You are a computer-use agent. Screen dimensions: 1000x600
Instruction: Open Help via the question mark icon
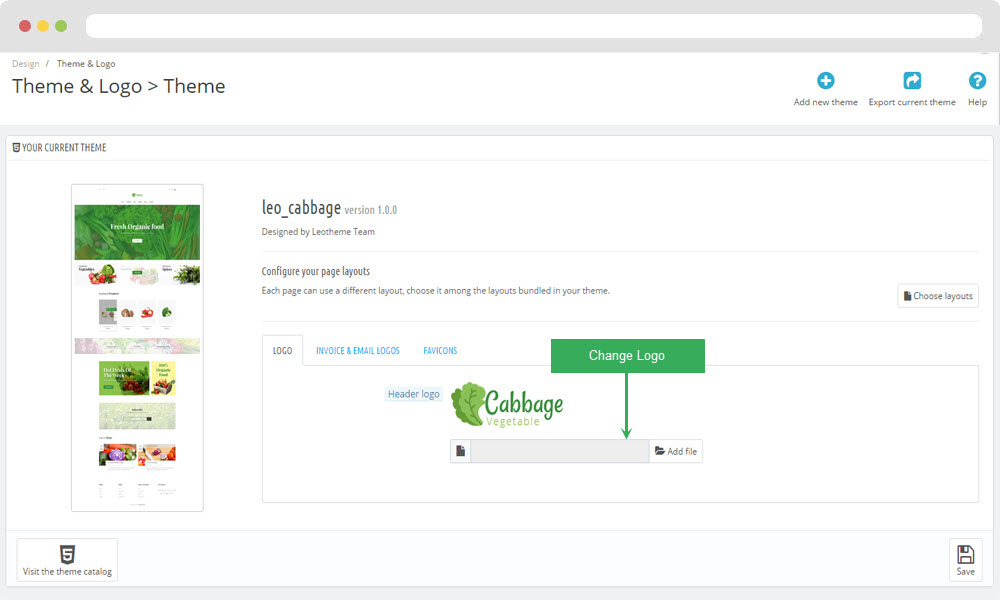(x=977, y=81)
